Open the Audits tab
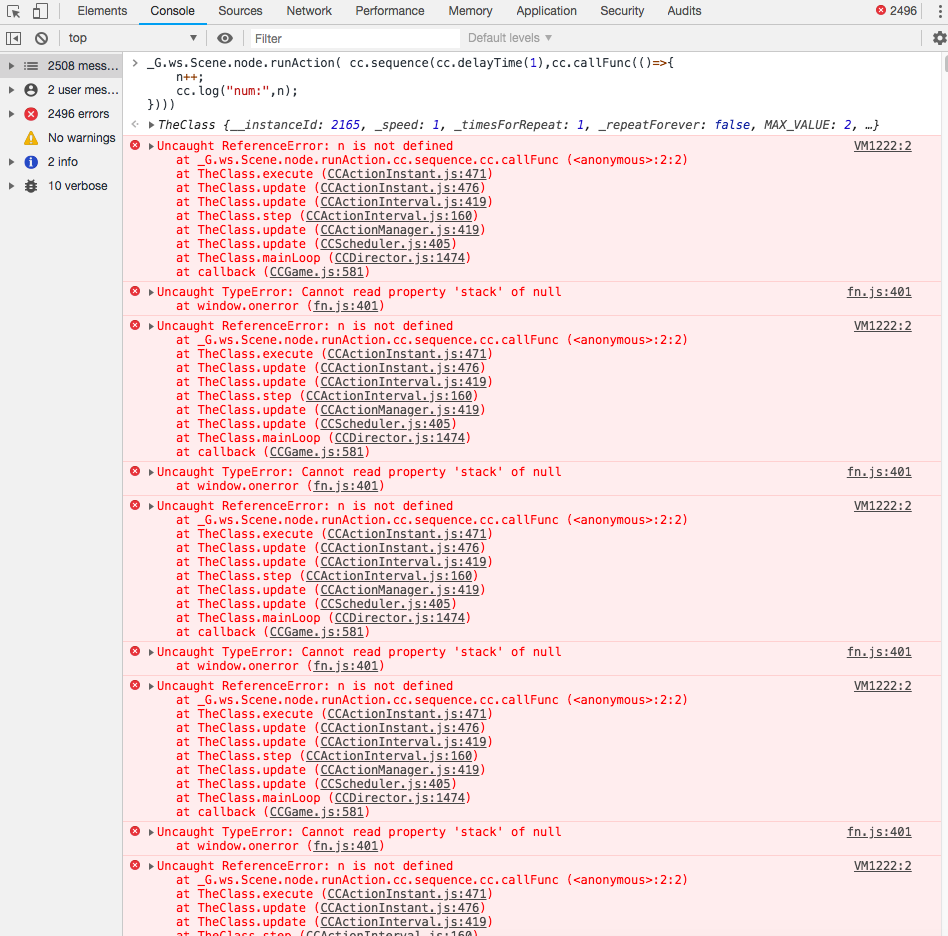Viewport: 948px width, 936px height. point(684,11)
